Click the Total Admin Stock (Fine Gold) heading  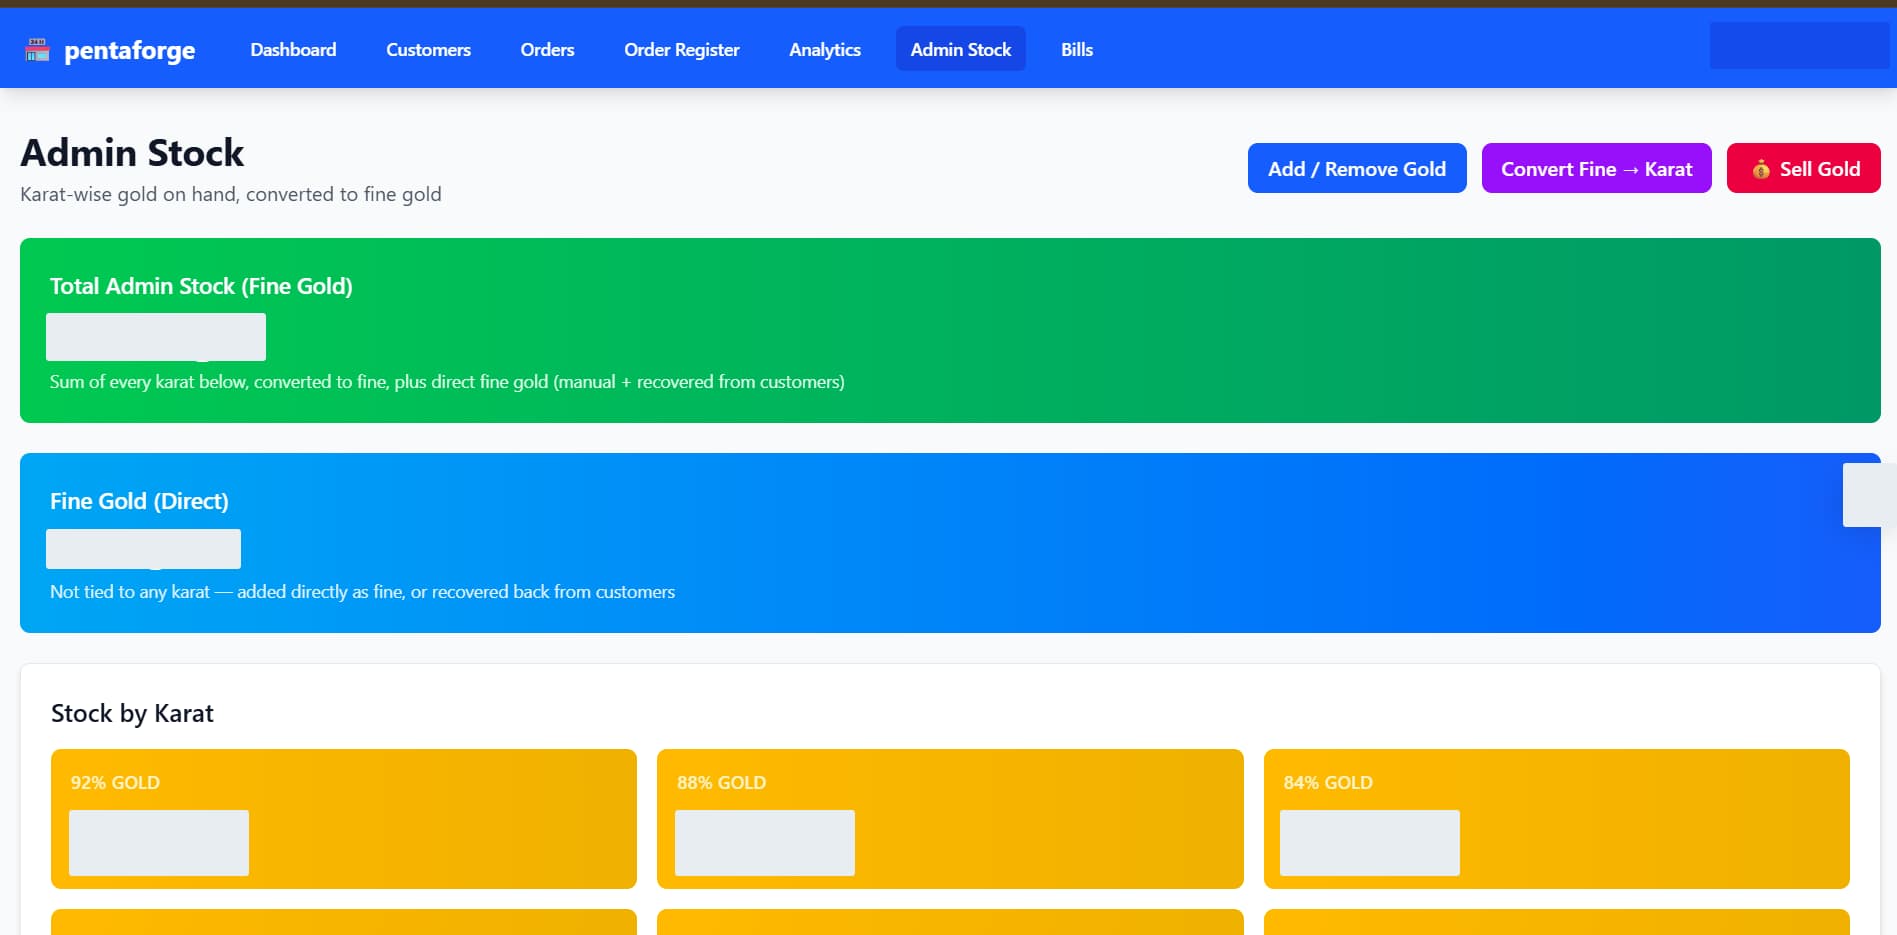[x=201, y=286]
